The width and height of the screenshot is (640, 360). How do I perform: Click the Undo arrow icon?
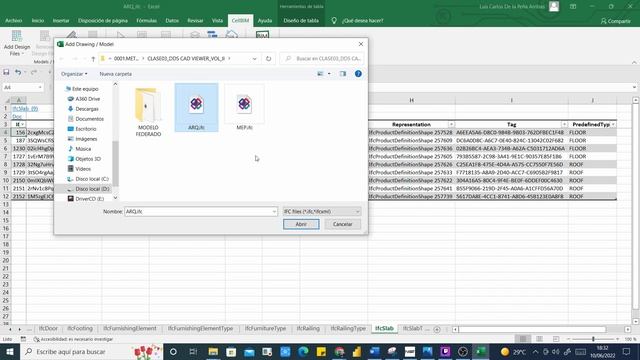pyautogui.click(x=18, y=72)
